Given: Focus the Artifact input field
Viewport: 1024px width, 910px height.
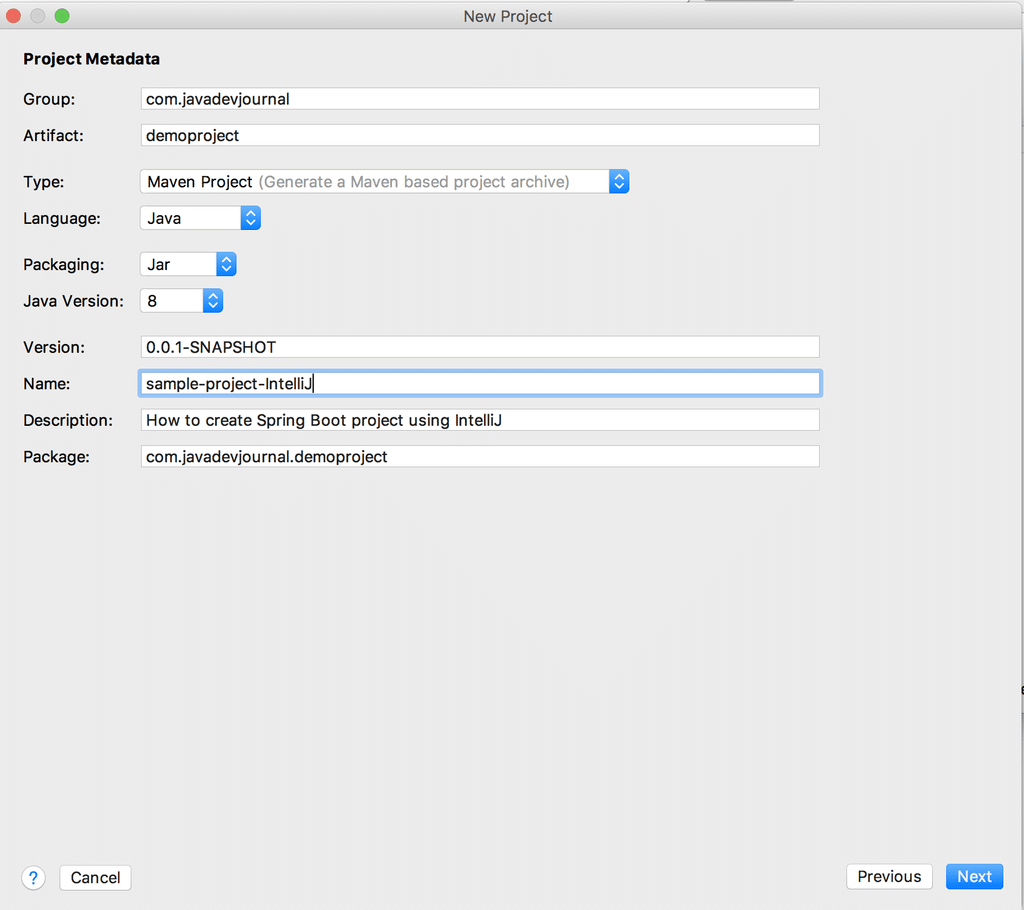Looking at the screenshot, I should pyautogui.click(x=480, y=135).
